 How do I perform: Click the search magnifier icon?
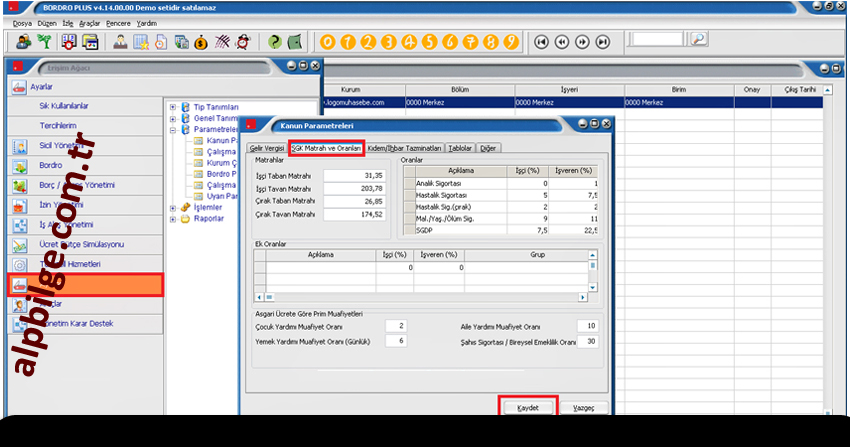point(699,40)
